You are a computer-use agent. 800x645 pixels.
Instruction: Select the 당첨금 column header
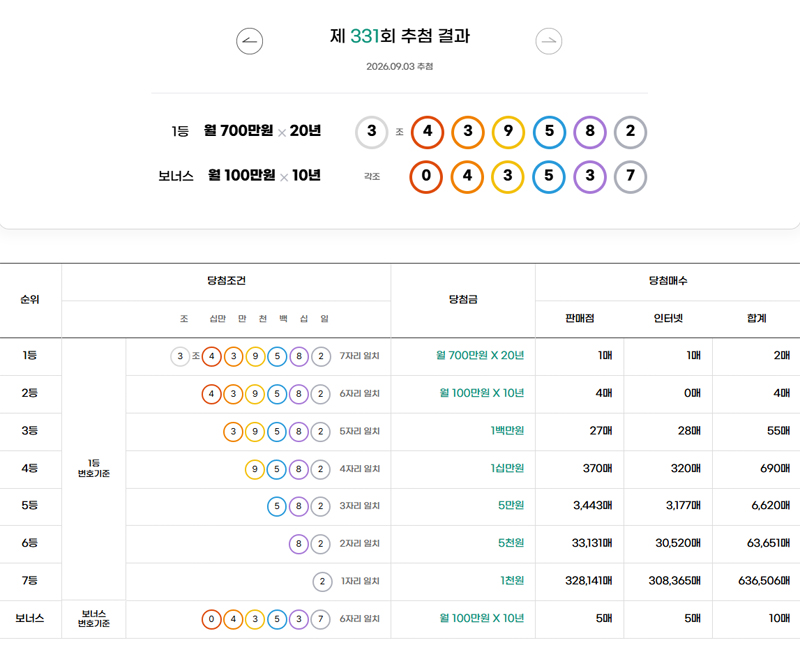463,300
